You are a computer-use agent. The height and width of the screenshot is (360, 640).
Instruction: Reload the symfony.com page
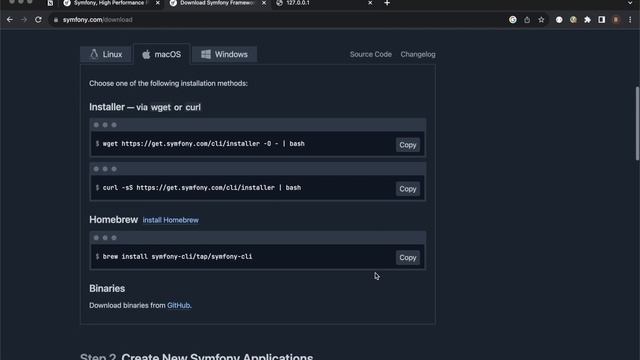(x=38, y=20)
